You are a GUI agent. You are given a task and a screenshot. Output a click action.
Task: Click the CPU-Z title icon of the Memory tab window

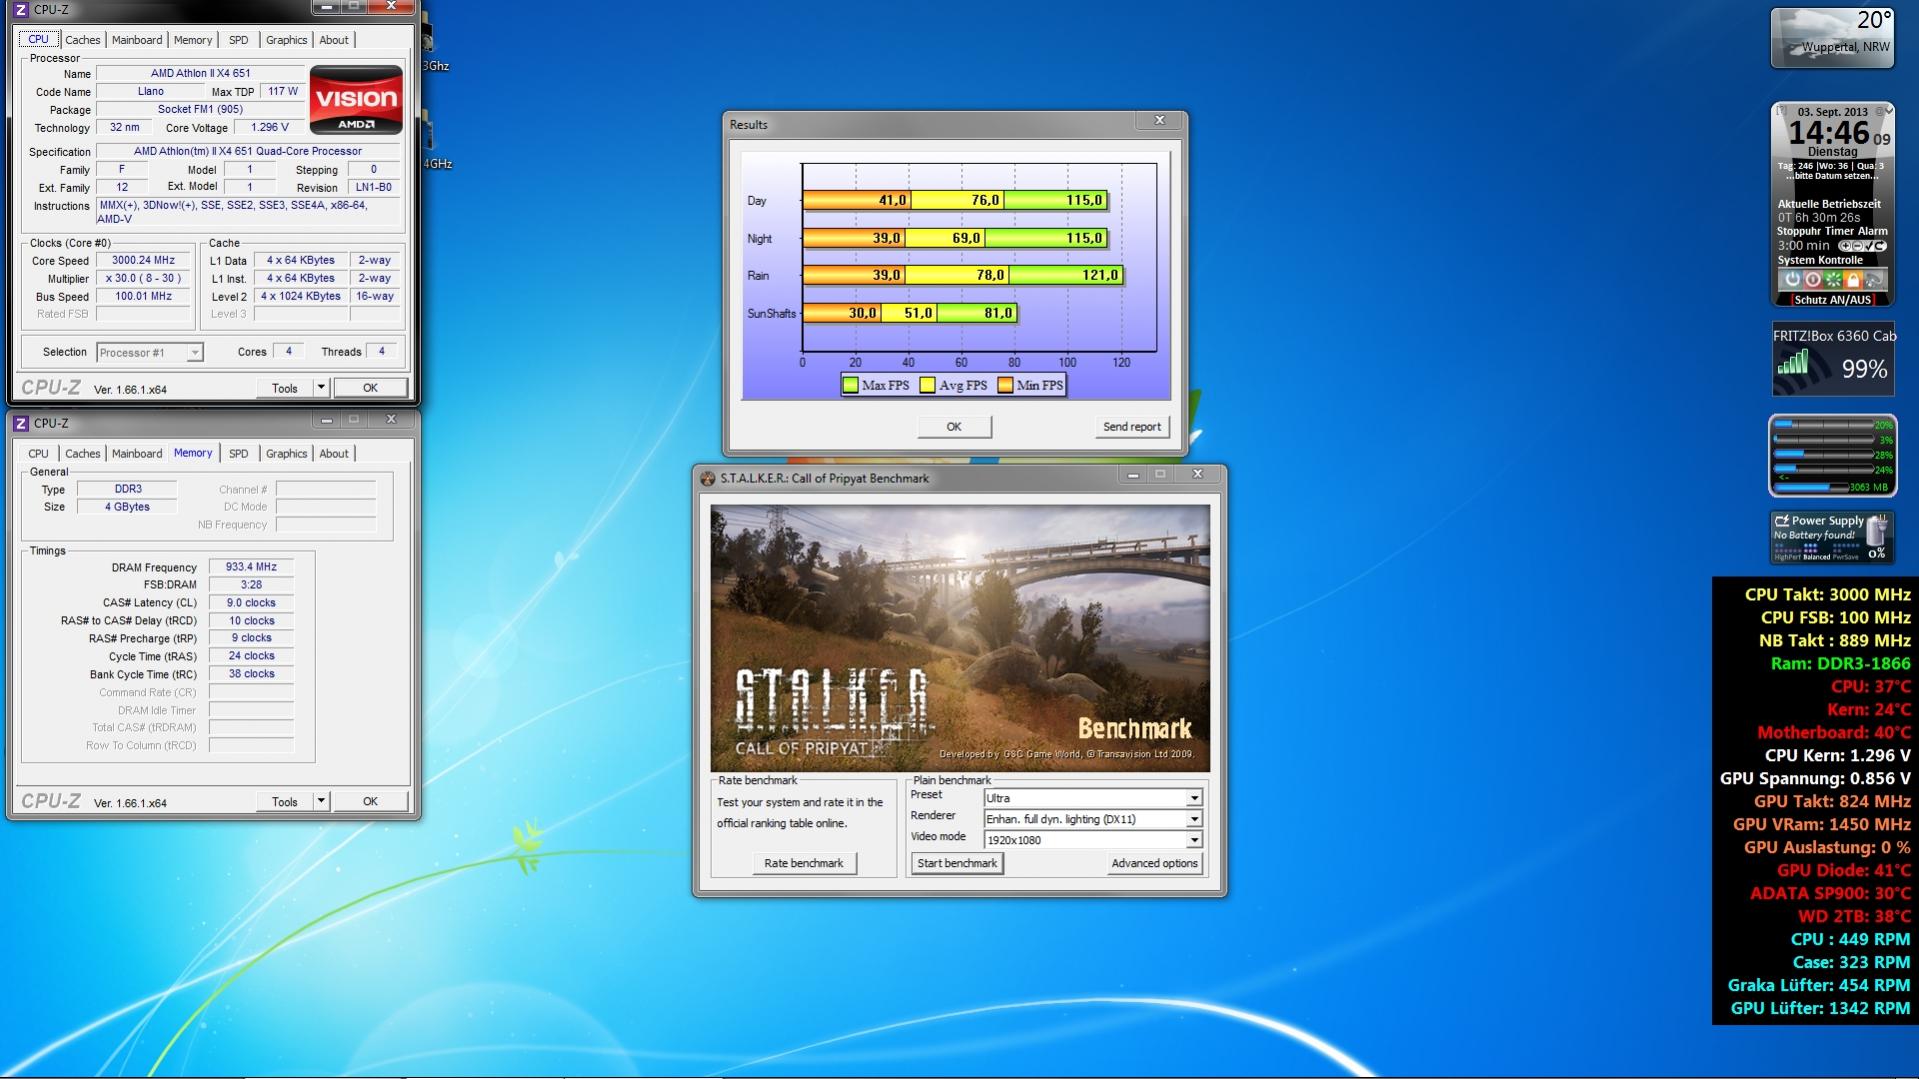coord(20,423)
